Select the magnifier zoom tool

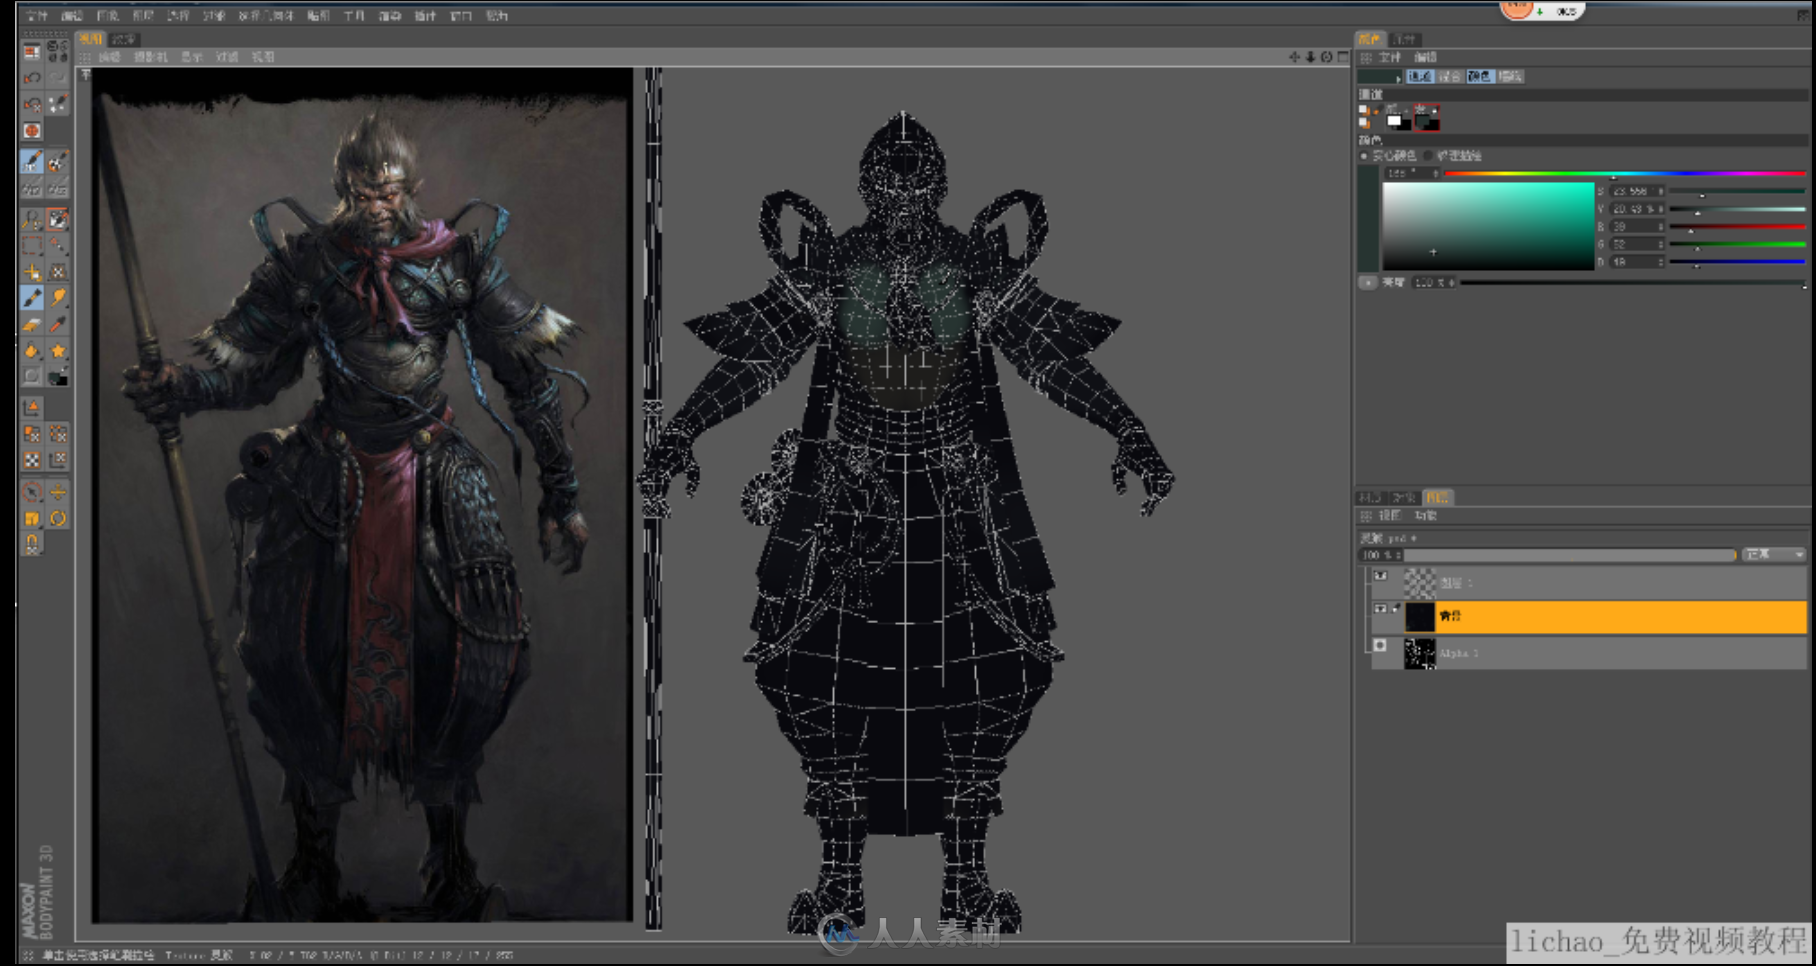pyautogui.click(x=32, y=219)
